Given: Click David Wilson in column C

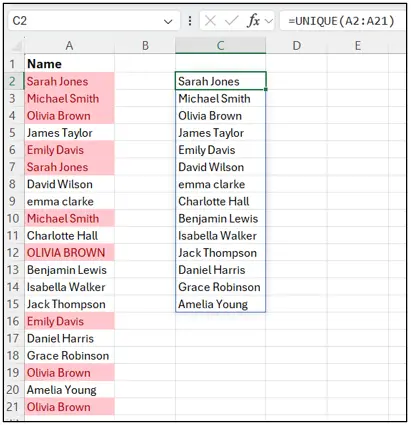Looking at the screenshot, I should (220, 167).
